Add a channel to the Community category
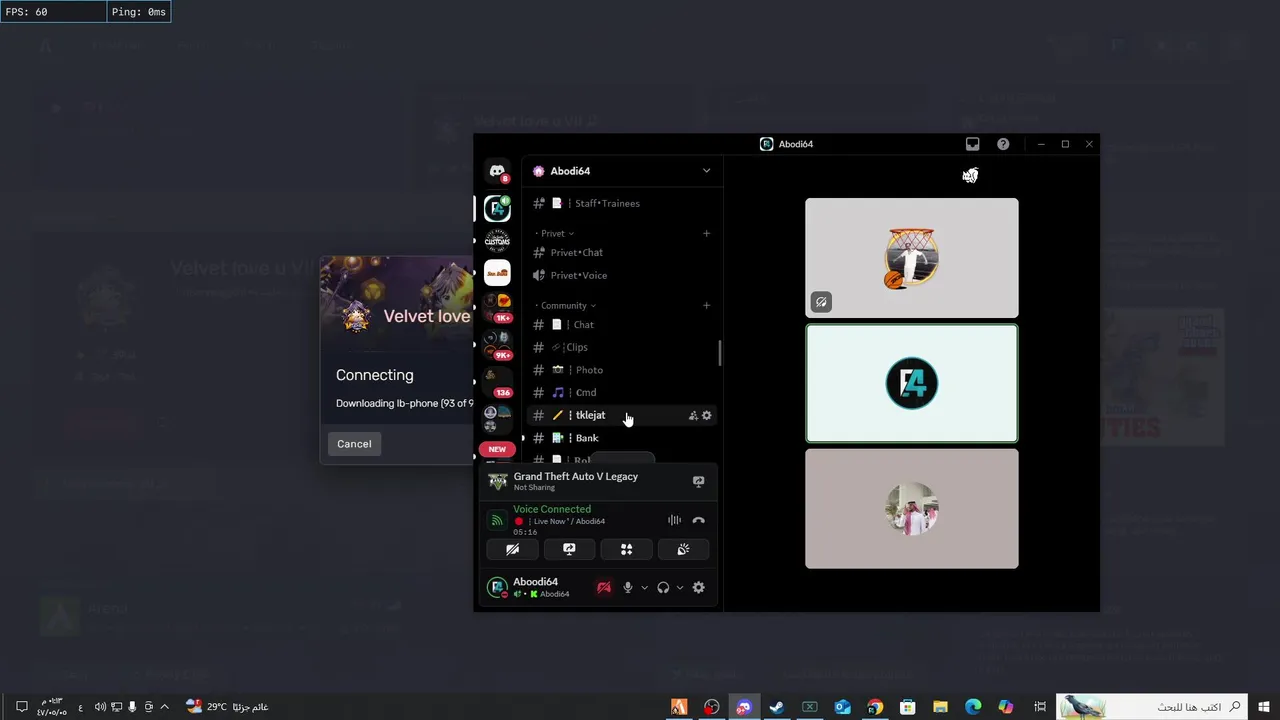 tap(706, 305)
